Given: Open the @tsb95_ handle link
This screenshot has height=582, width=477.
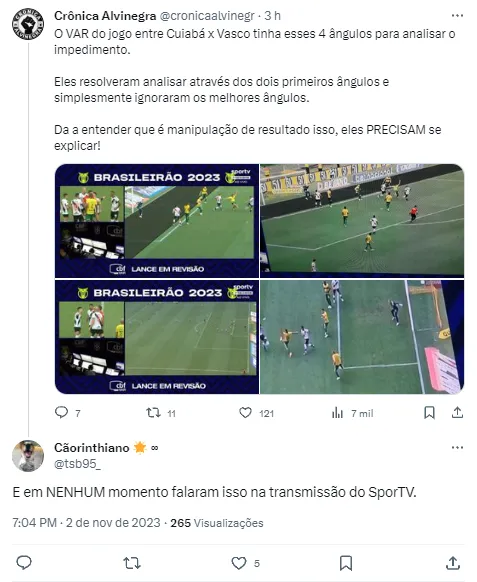Looking at the screenshot, I should (x=77, y=464).
